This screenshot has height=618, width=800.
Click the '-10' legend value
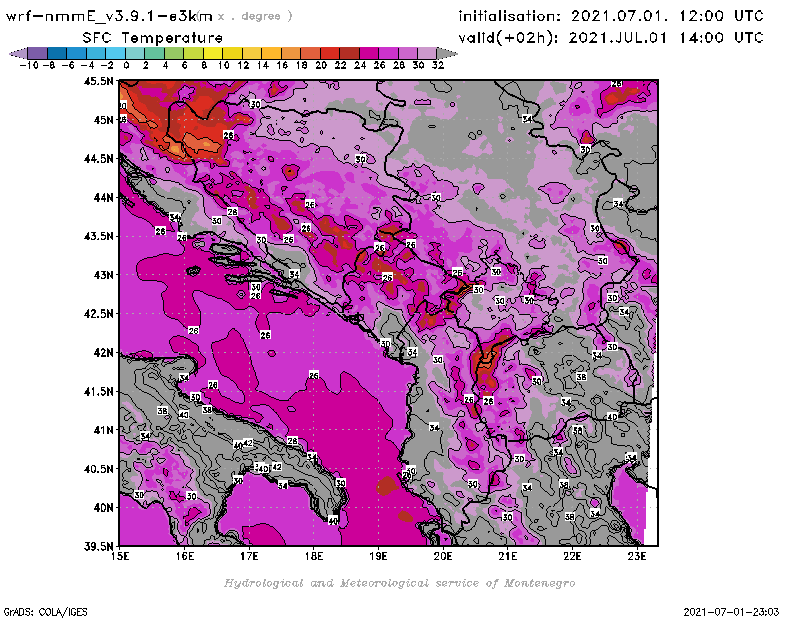[x=29, y=65]
